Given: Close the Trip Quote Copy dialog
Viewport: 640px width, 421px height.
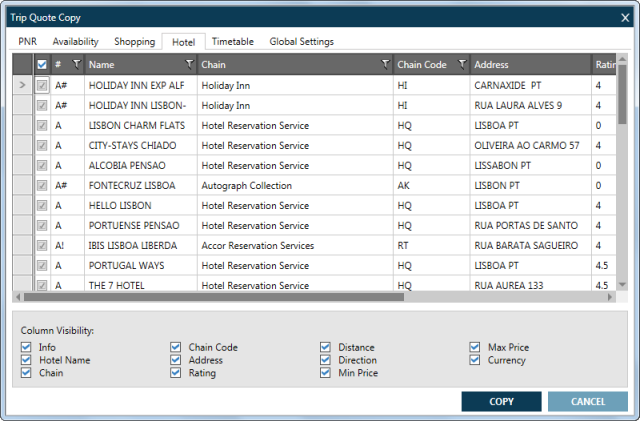Looking at the screenshot, I should pos(625,17).
